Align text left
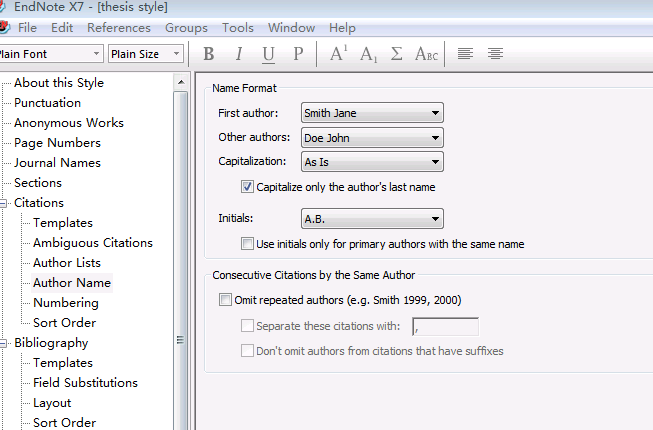The width and height of the screenshot is (653, 430). pos(465,54)
